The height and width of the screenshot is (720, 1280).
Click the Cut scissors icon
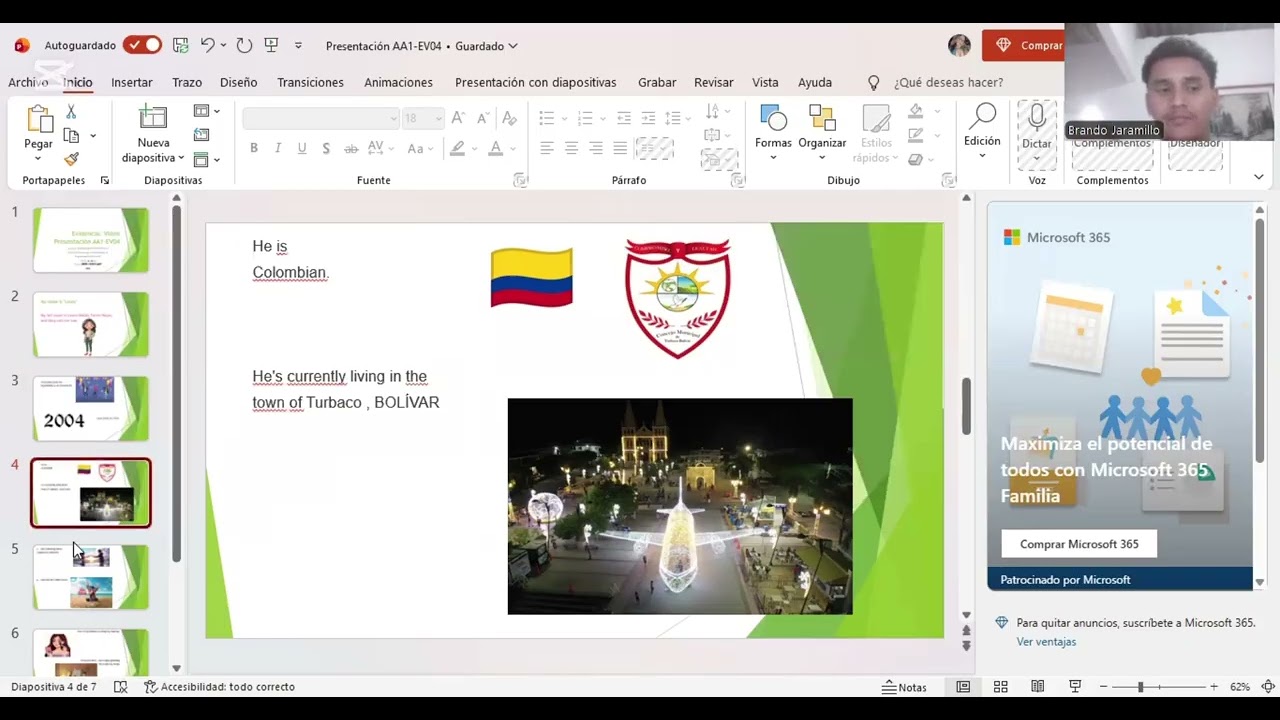(71, 112)
